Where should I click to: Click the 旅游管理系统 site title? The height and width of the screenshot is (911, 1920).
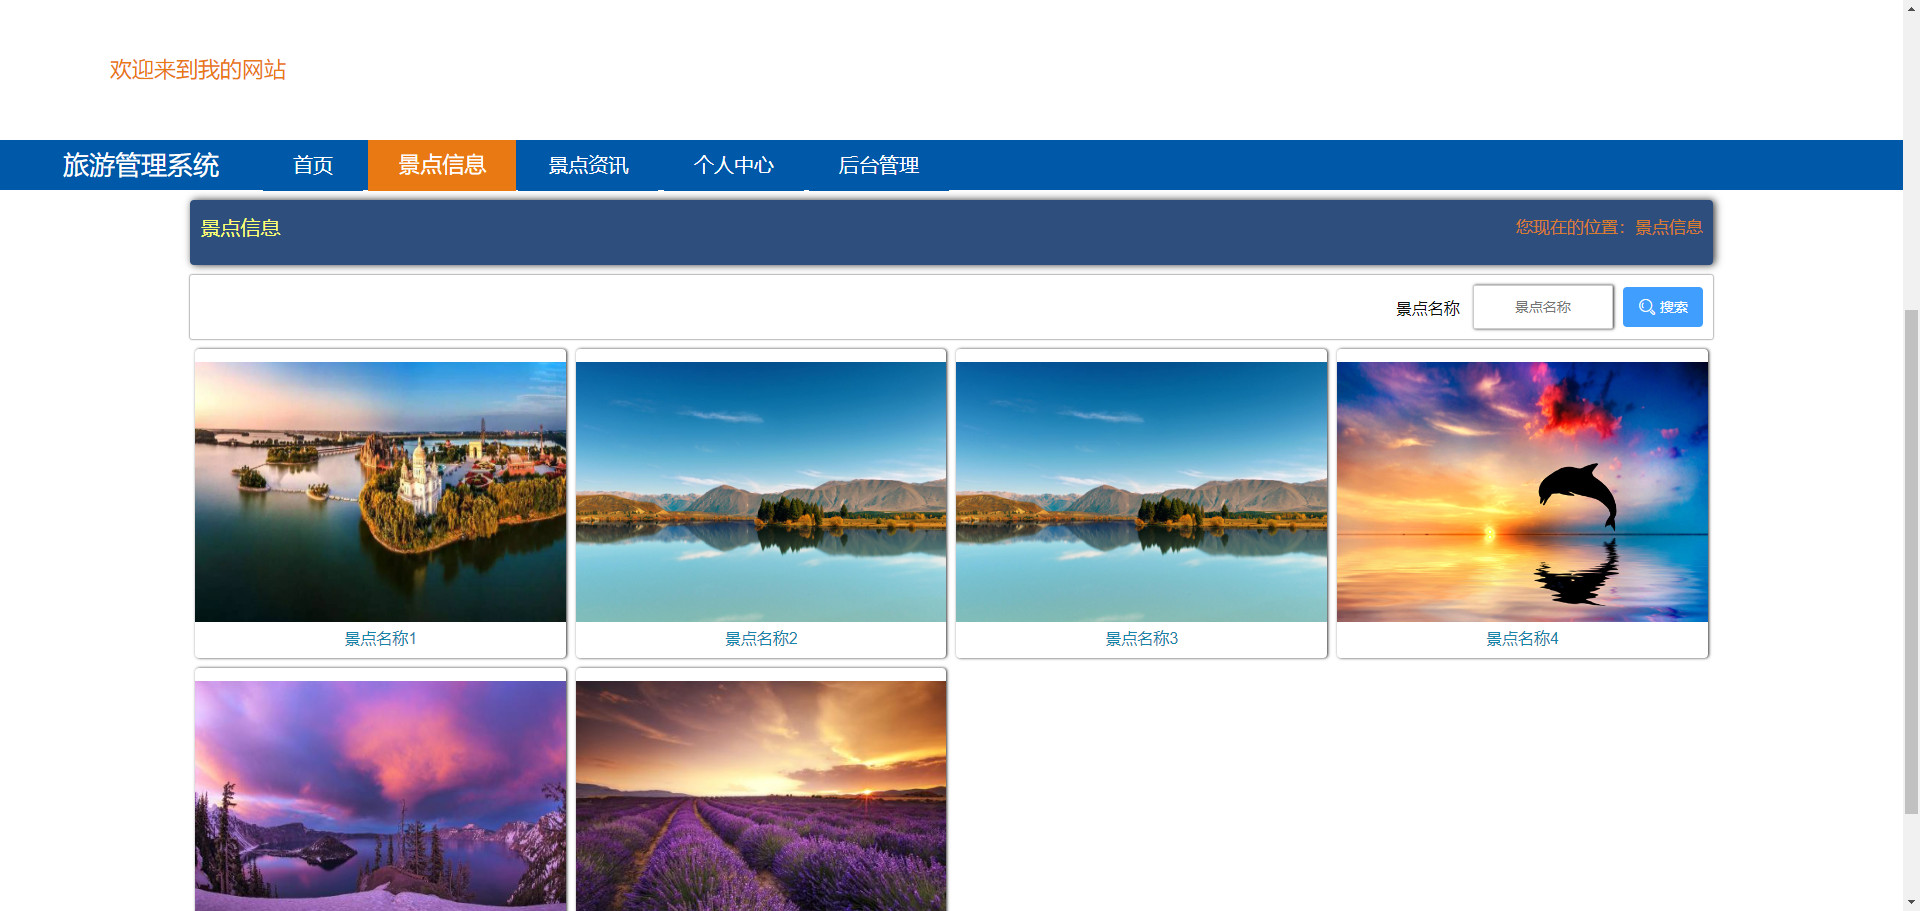coord(141,165)
